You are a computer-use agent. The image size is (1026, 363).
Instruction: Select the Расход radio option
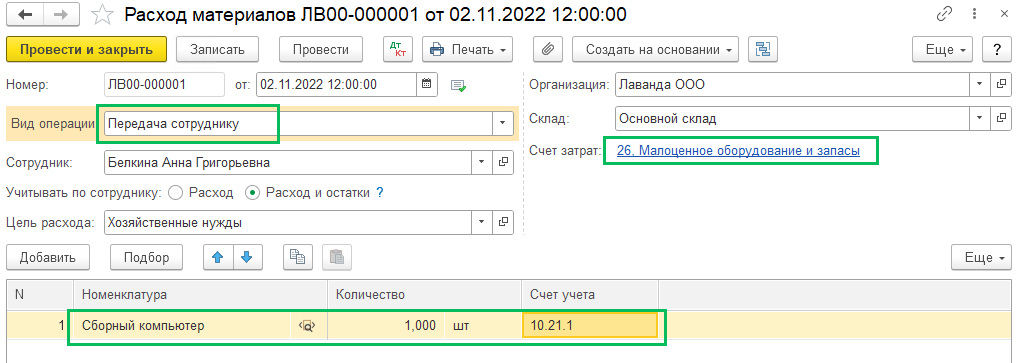click(x=175, y=193)
